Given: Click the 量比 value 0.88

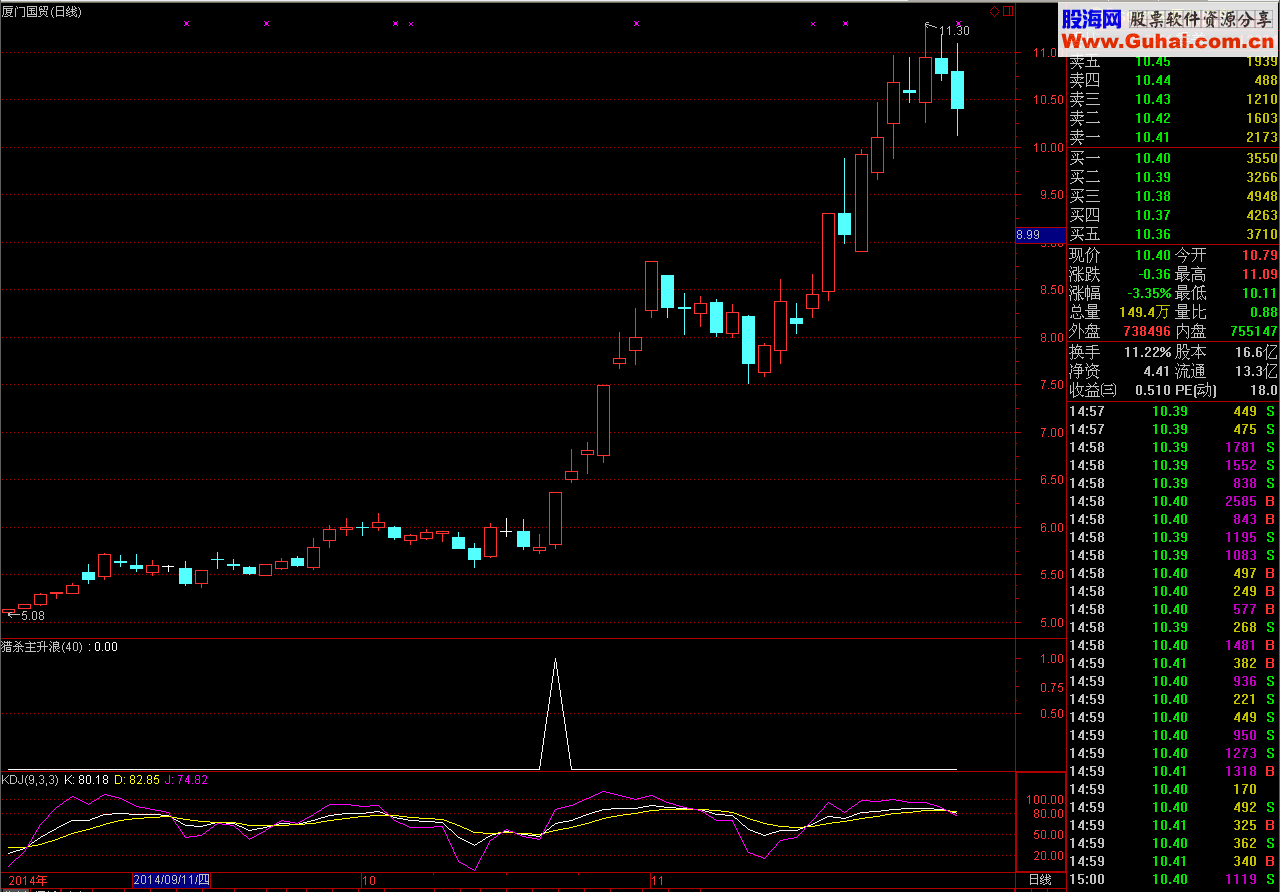Looking at the screenshot, I should 1264,312.
